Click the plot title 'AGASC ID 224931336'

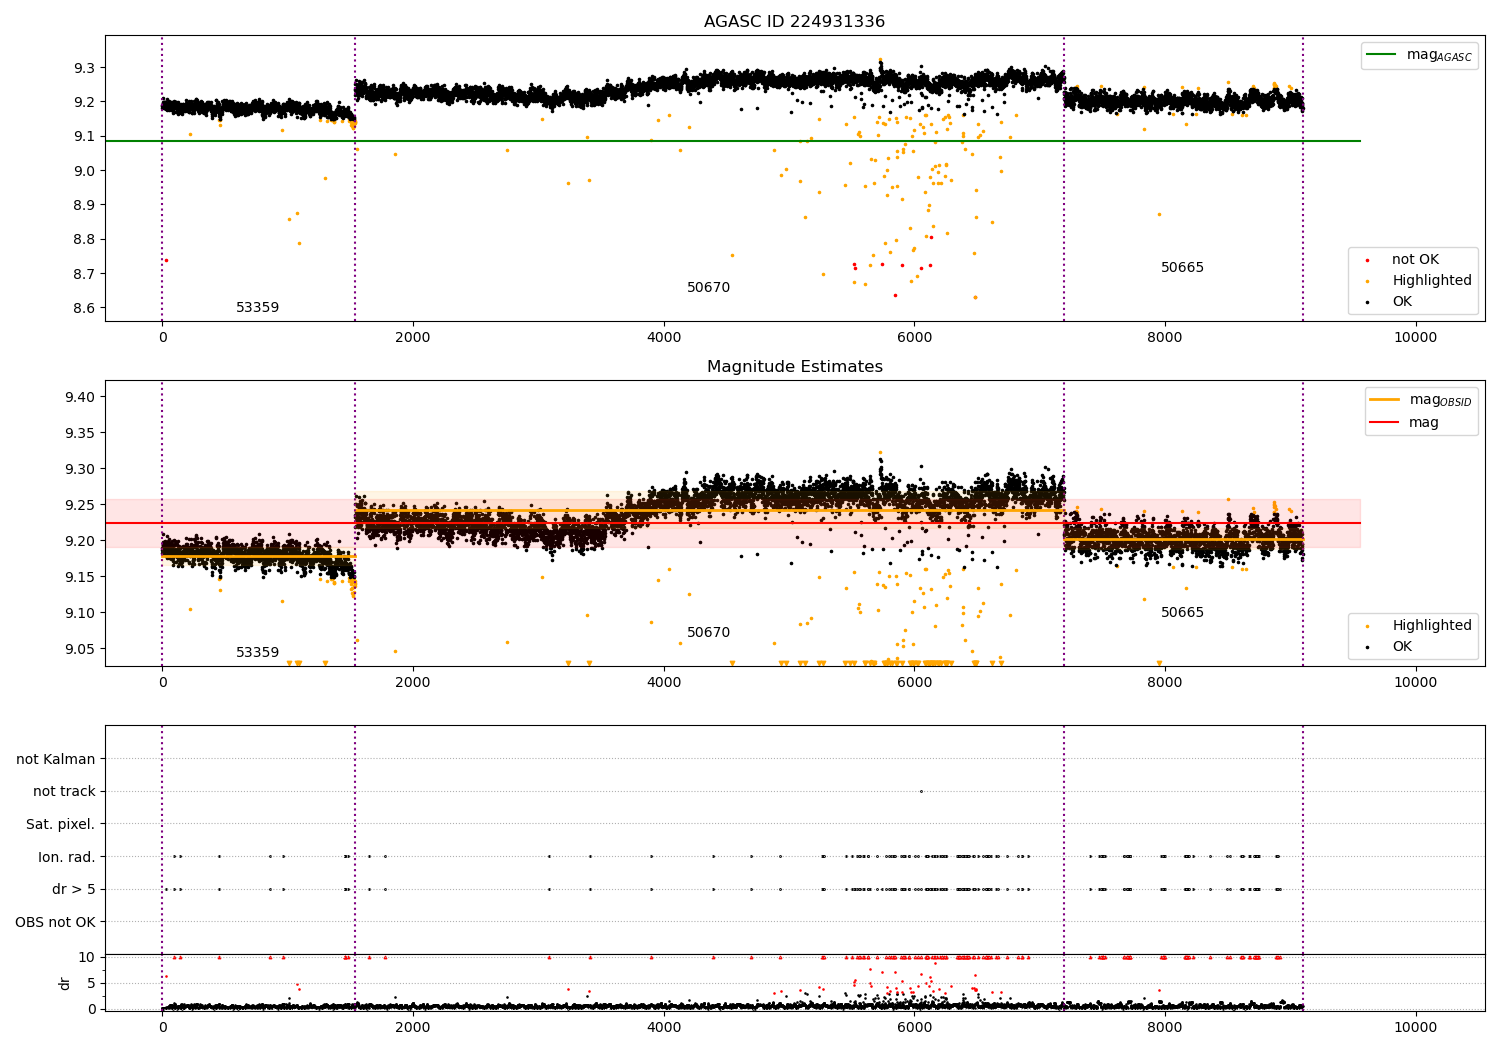point(794,22)
